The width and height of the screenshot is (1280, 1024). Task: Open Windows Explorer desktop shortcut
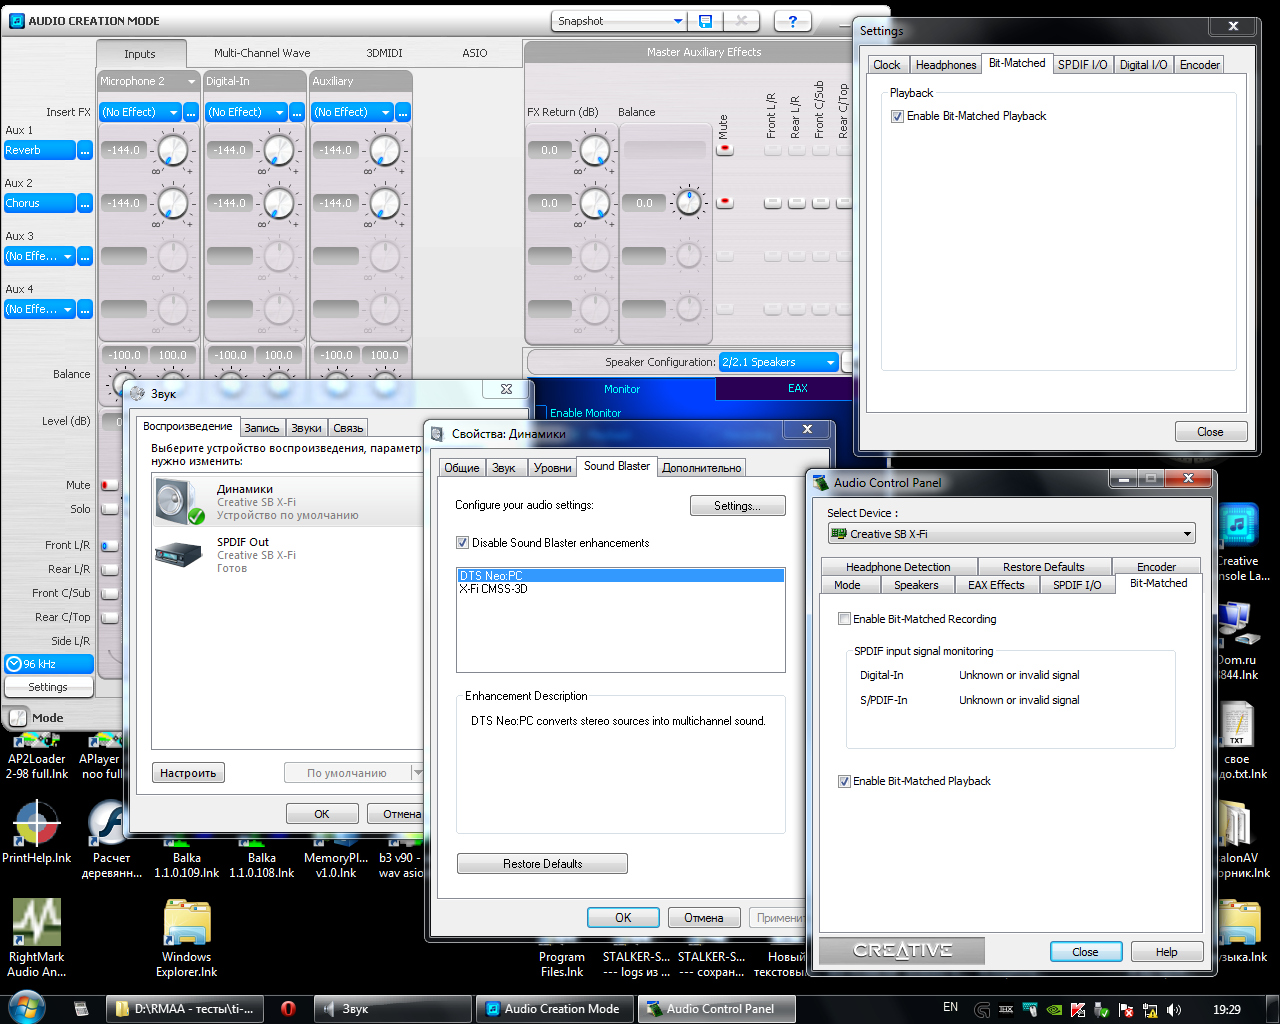point(187,922)
